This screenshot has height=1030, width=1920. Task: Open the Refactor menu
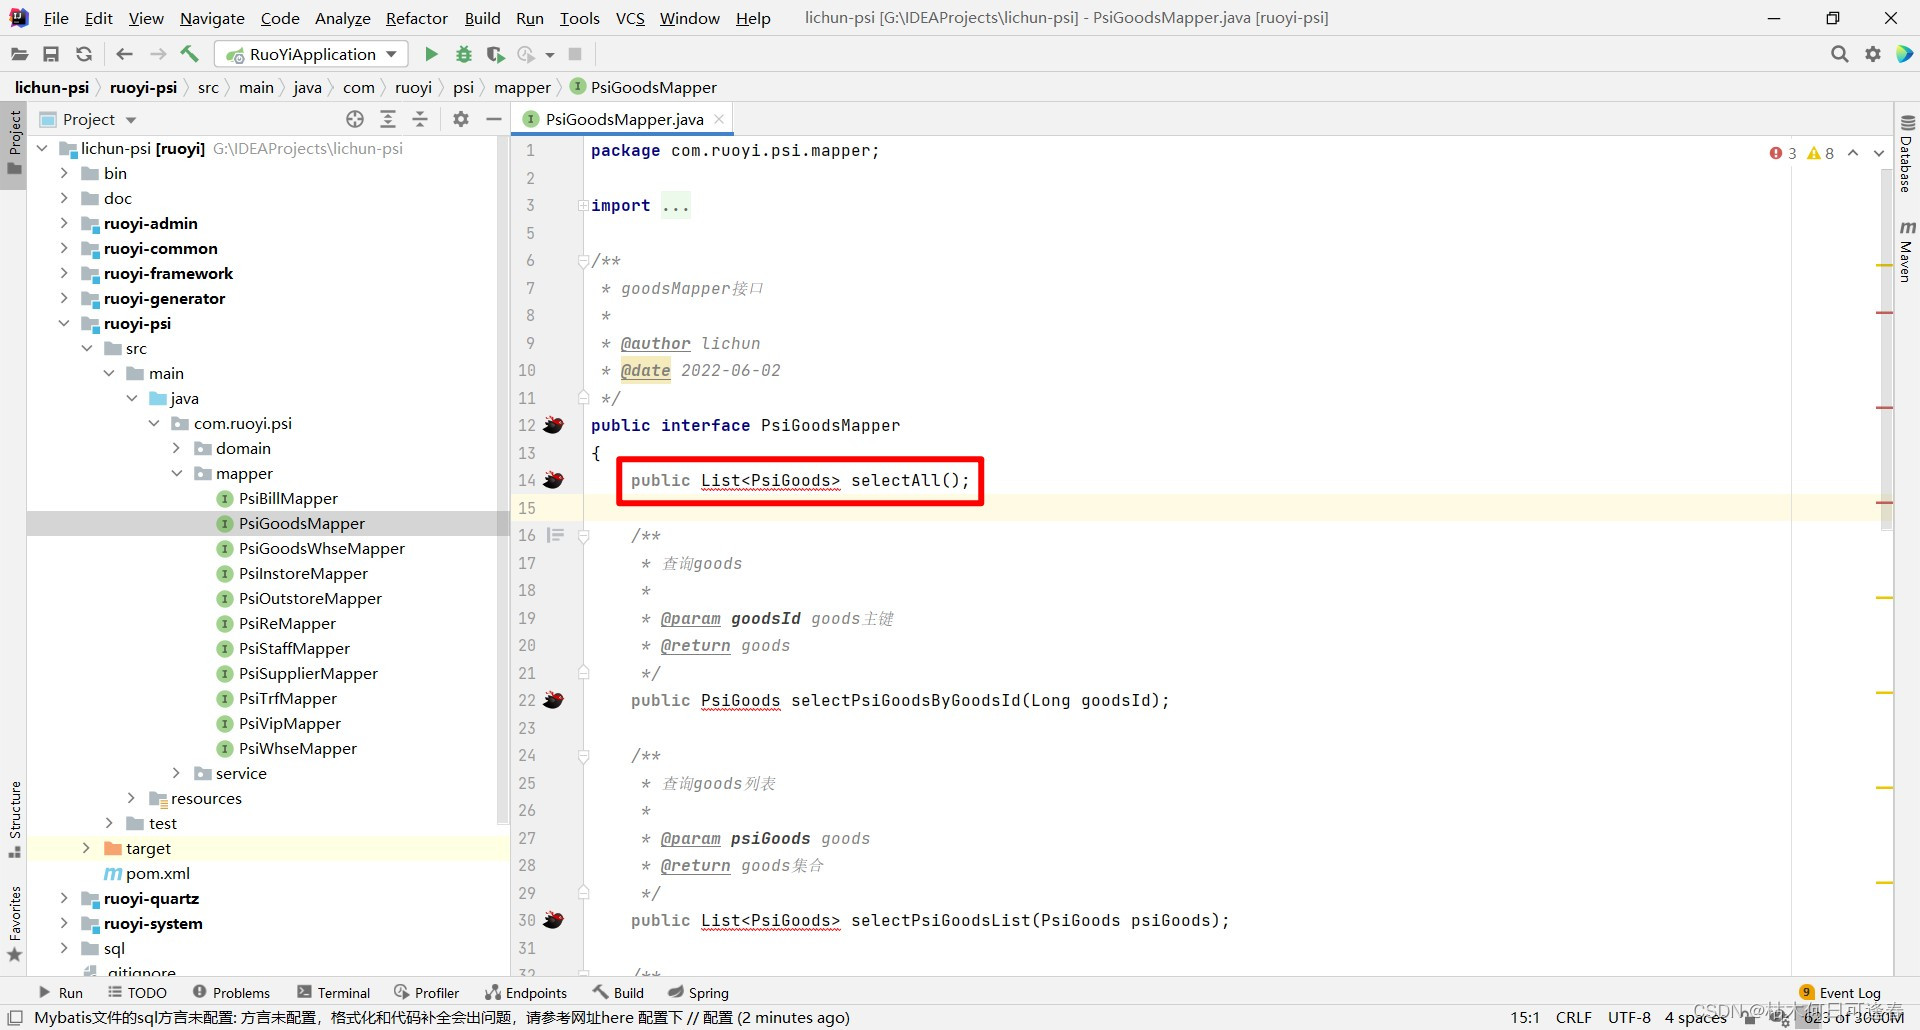415,18
